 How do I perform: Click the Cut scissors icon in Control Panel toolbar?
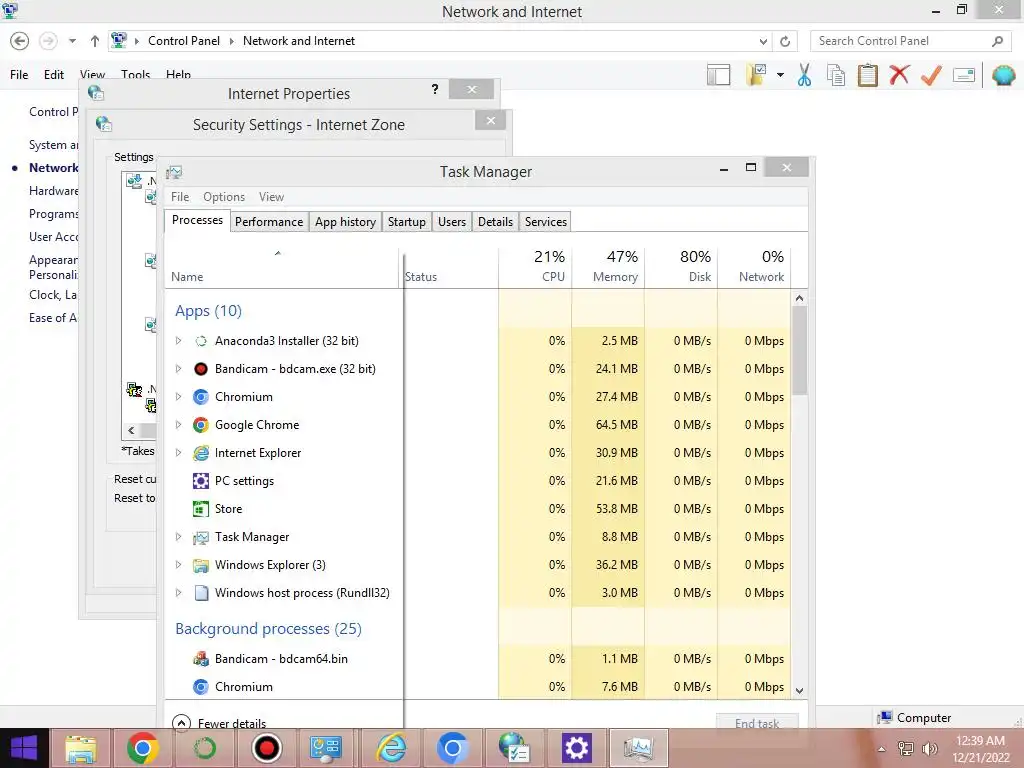point(805,75)
